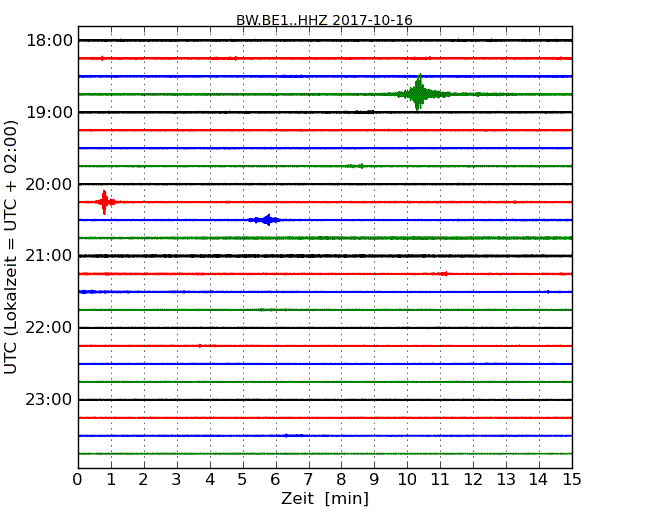Screen dimensions: 650x520
Task: Click the small red event near minute 11
Action: point(441,274)
